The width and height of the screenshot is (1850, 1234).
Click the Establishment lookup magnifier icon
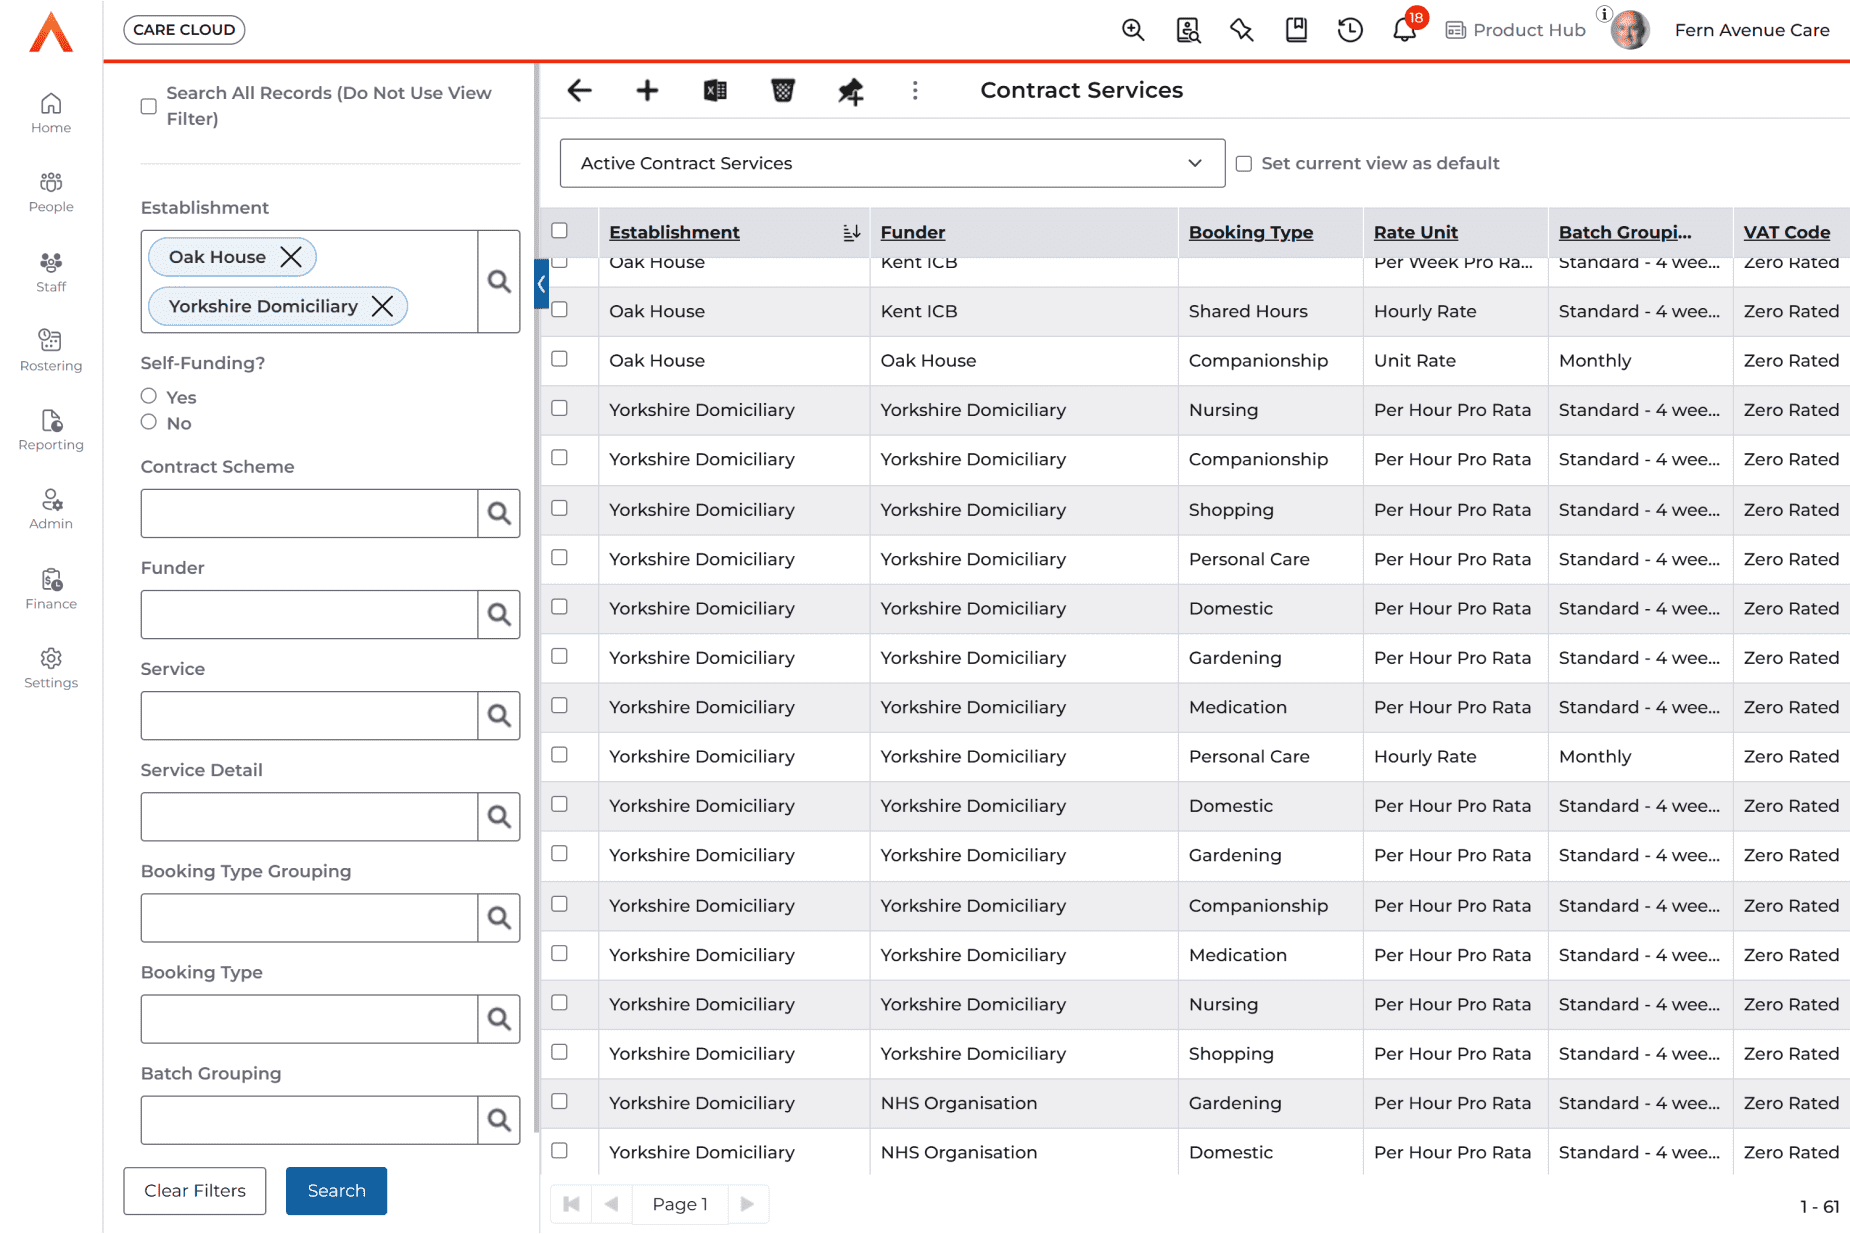point(499,282)
